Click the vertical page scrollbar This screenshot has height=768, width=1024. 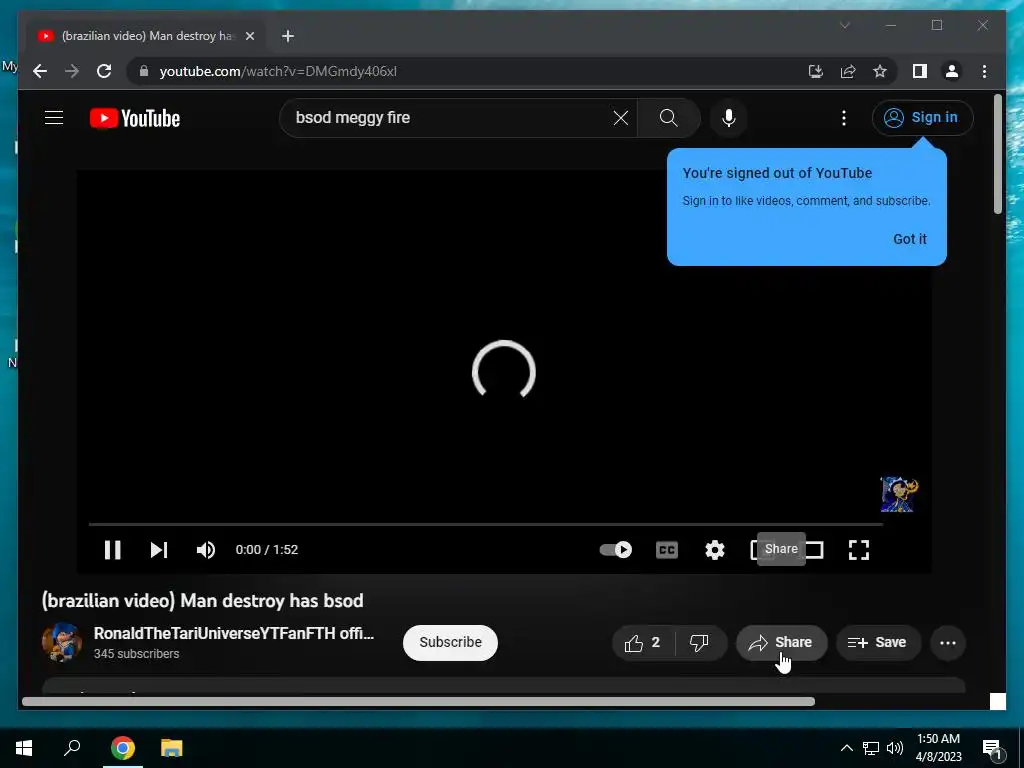click(998, 154)
